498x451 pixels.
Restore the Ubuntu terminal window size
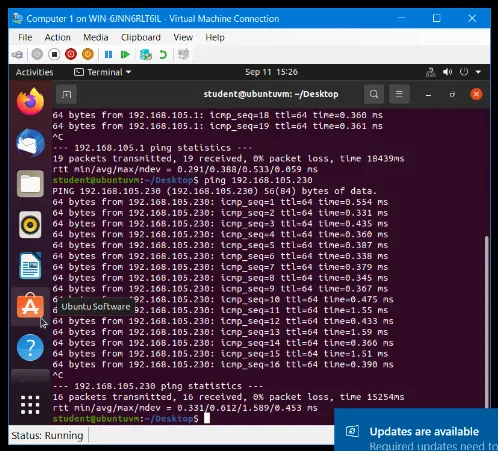point(452,95)
